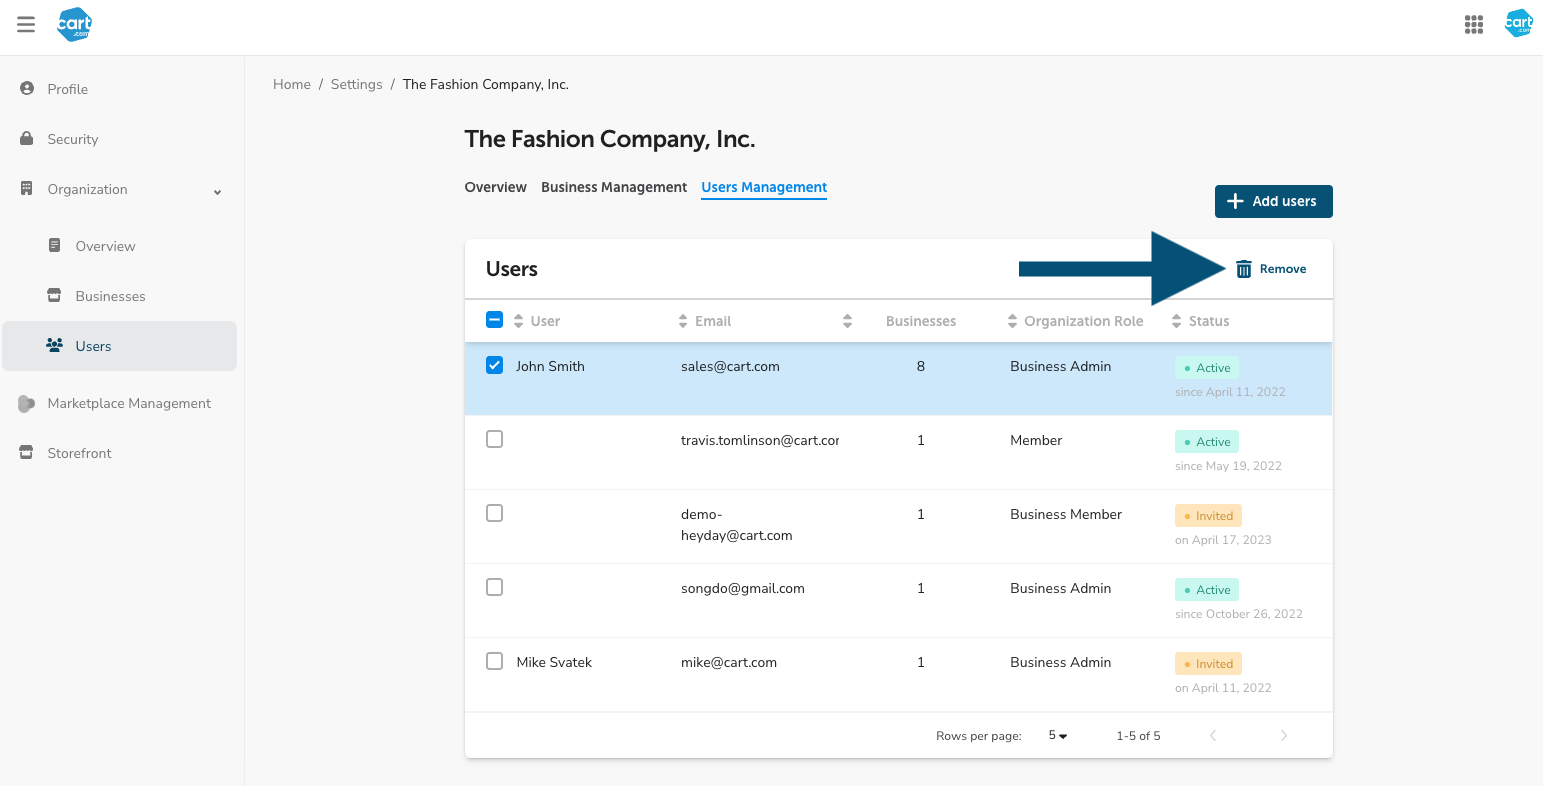Toggle the select-all users header checkbox
The image size is (1543, 786).
(x=494, y=320)
